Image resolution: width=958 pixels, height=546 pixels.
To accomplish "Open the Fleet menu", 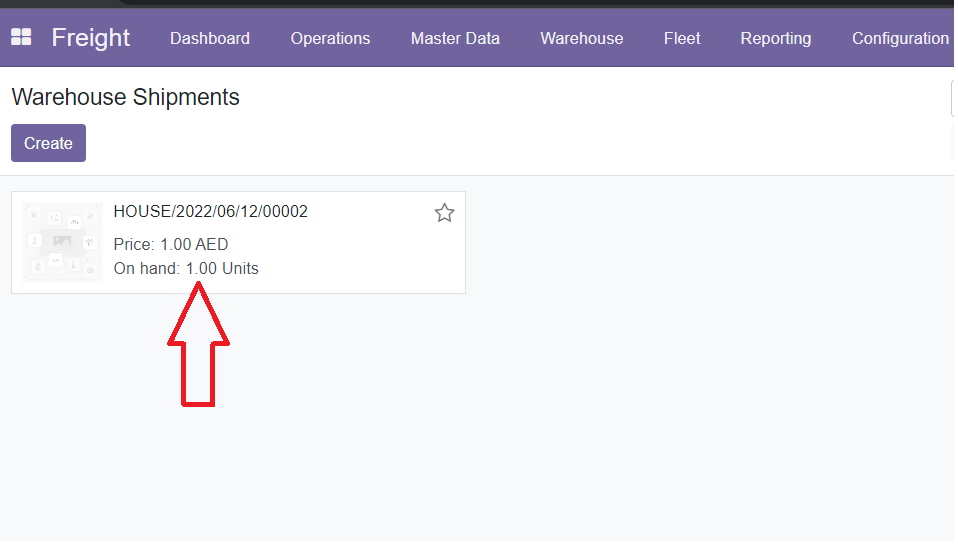I will pos(682,39).
